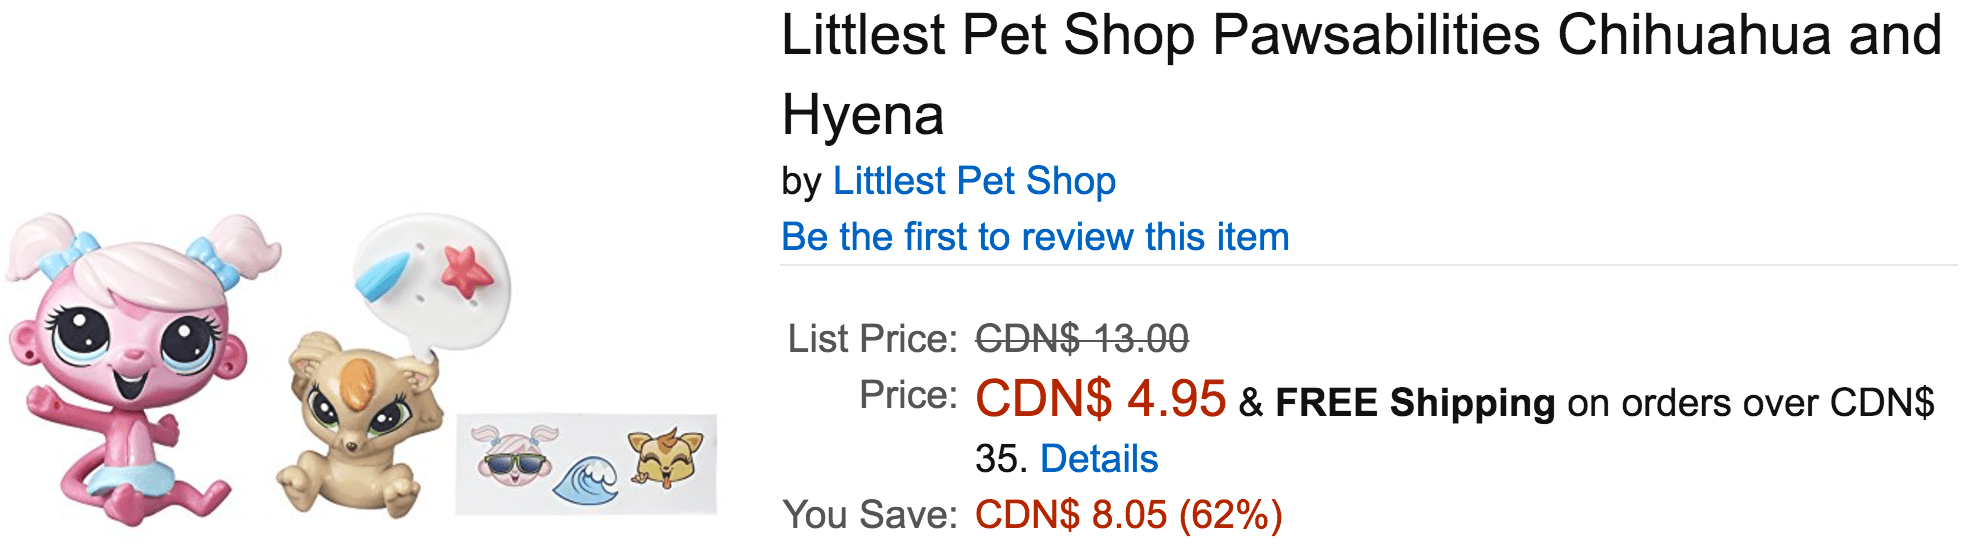
Task: Open the Littlest Pet Shop brand link
Action: click(974, 181)
